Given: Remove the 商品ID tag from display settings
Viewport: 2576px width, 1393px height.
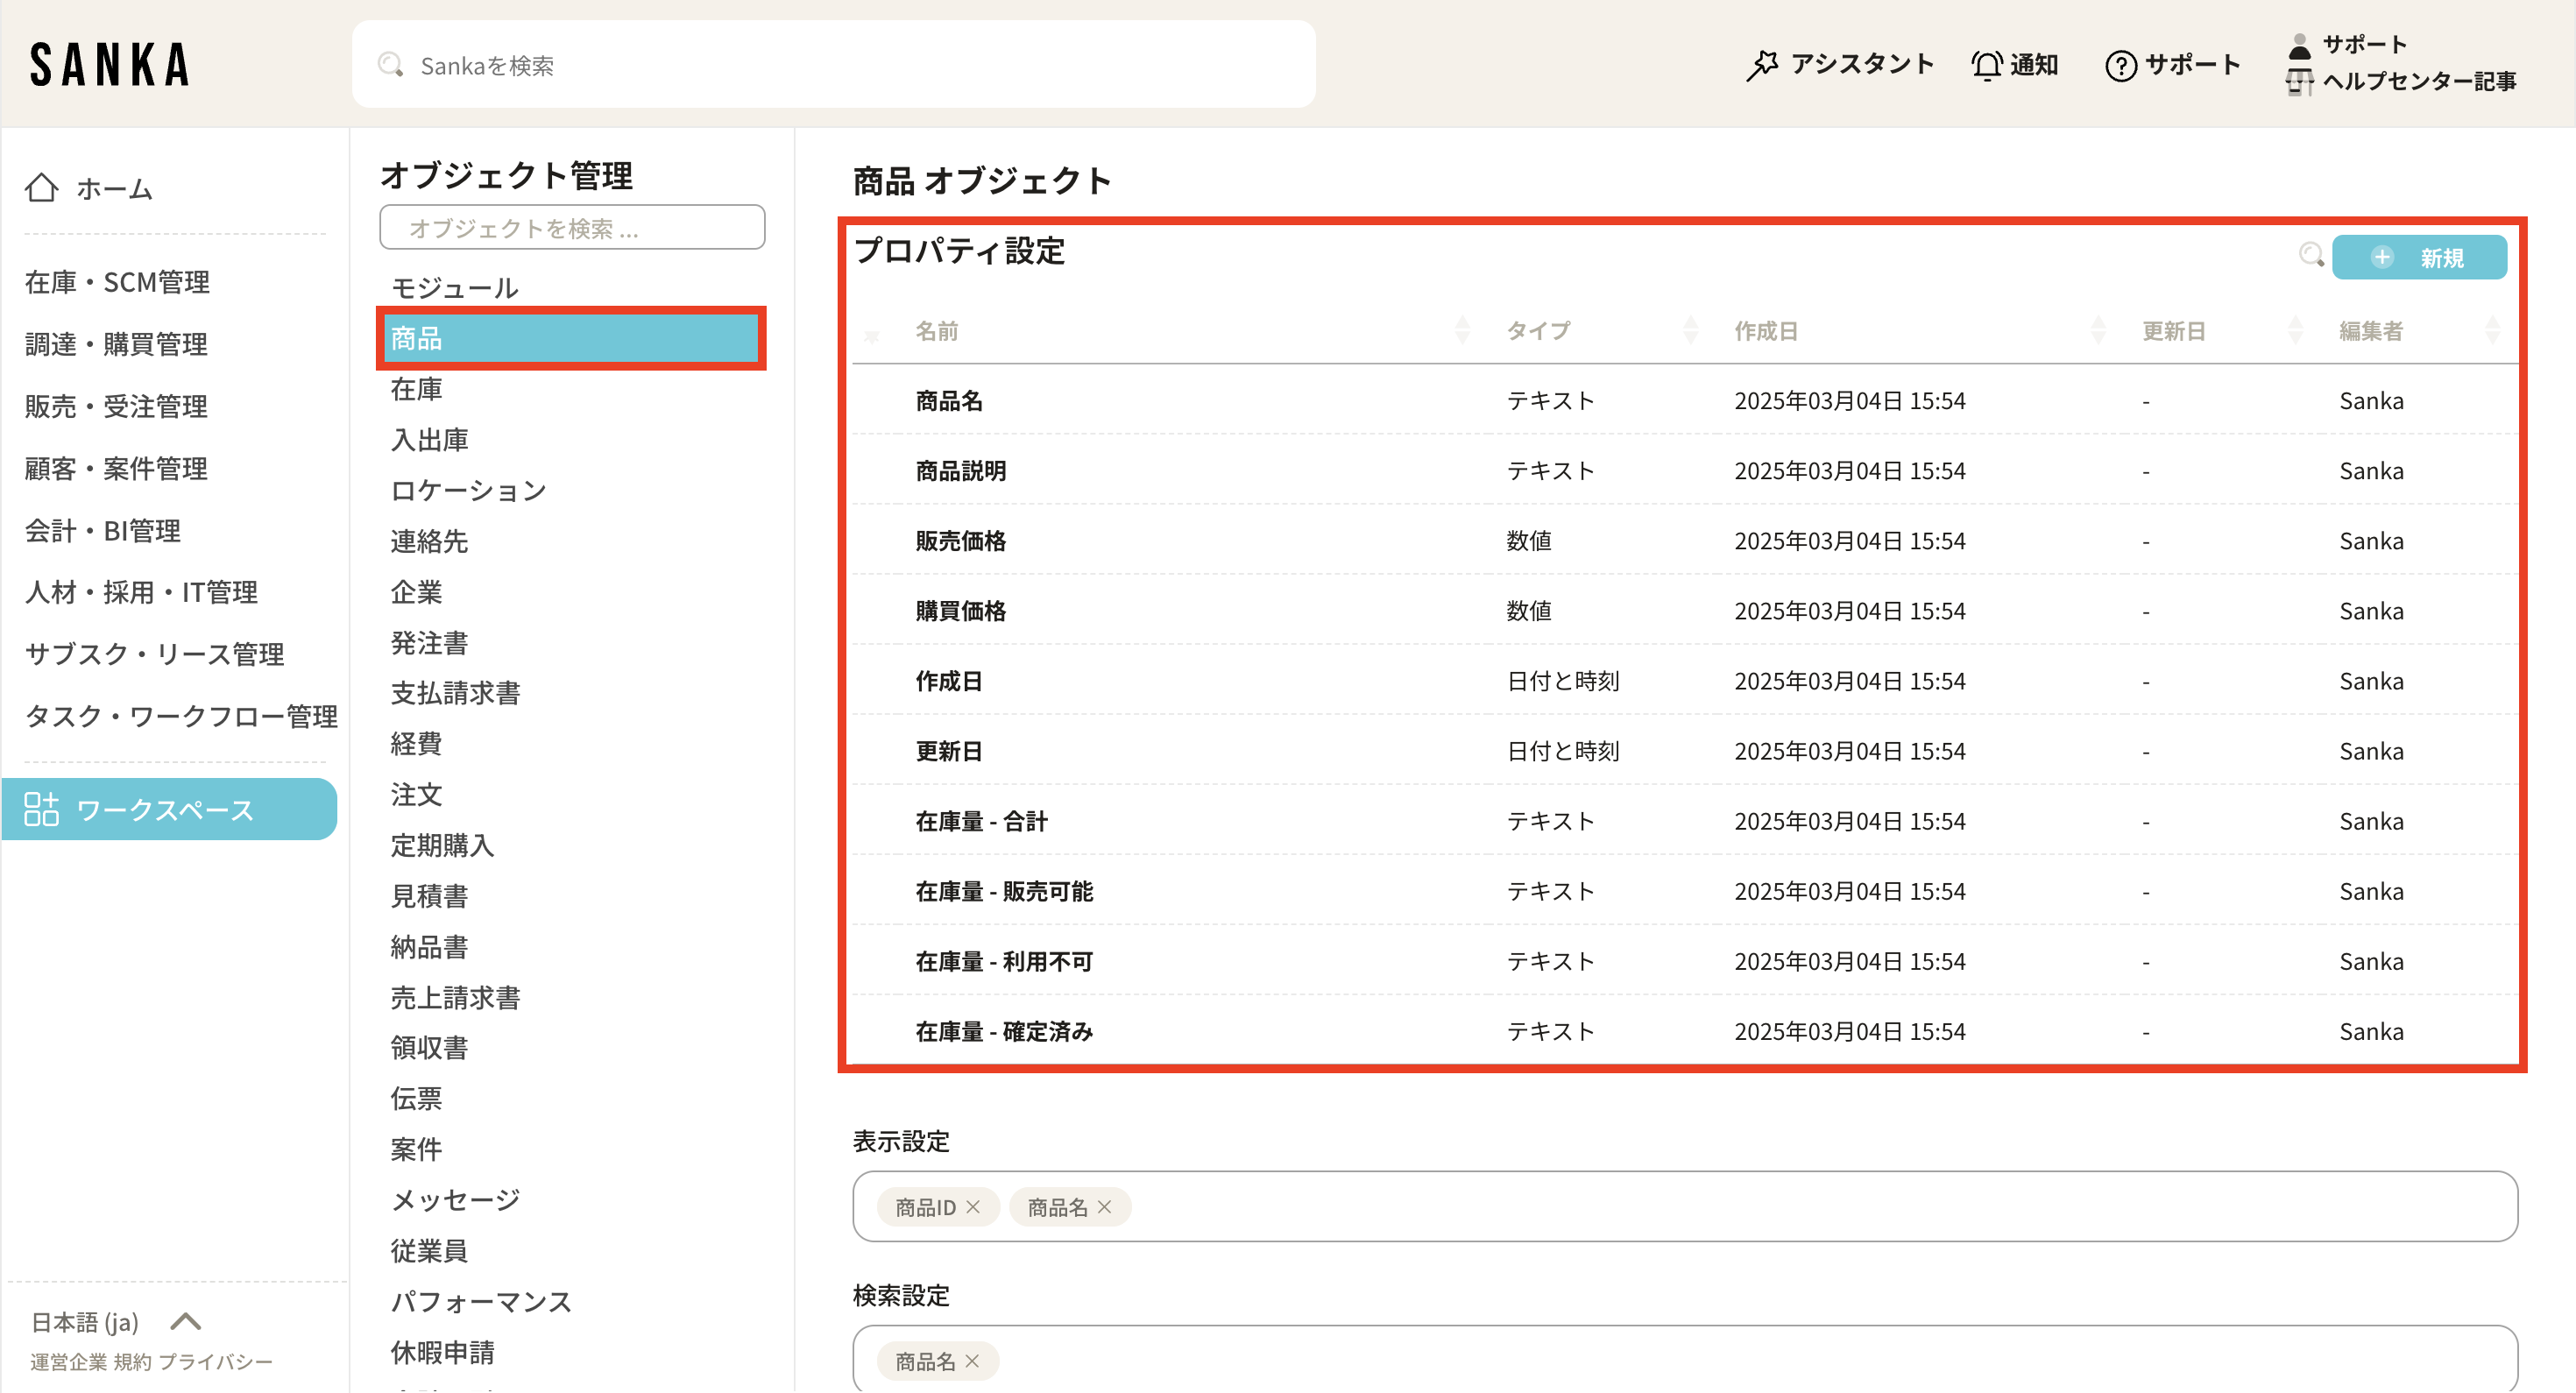Looking at the screenshot, I should (973, 1207).
